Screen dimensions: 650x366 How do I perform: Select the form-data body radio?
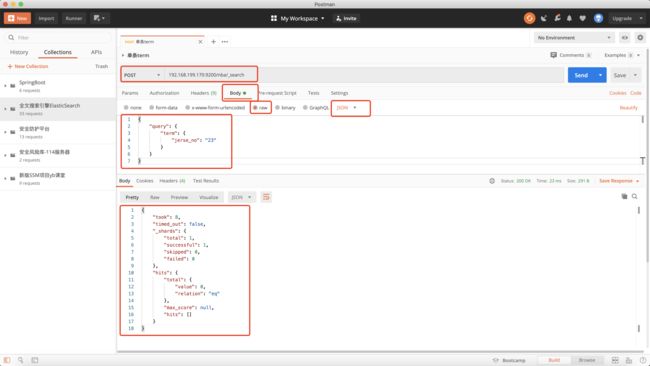tap(151, 108)
